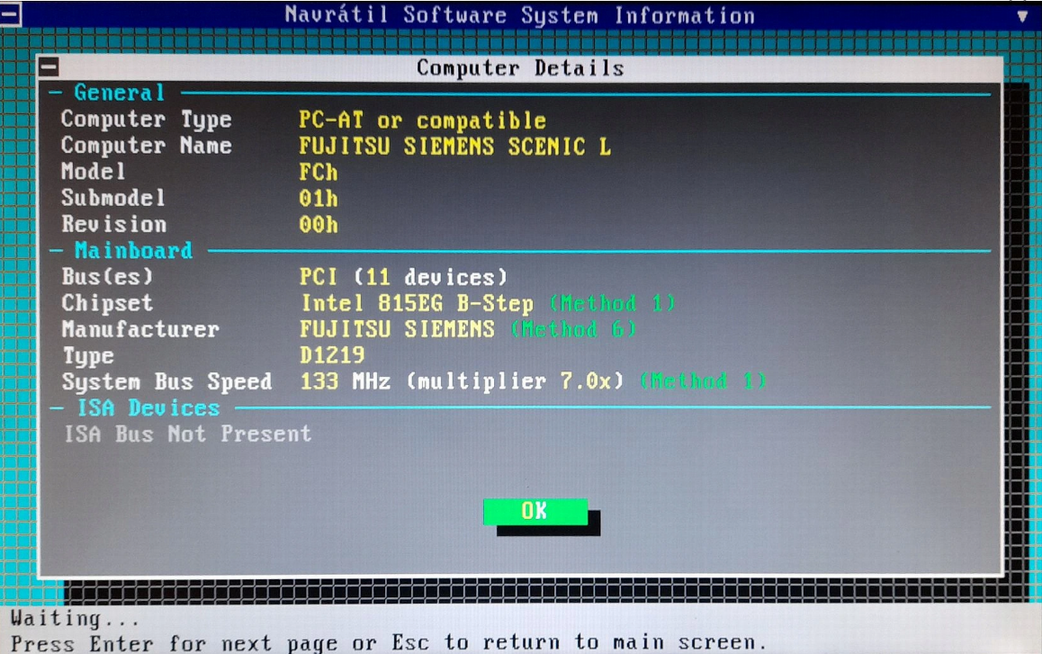Click the green OK button
This screenshot has height=654, width=1042.
[535, 511]
